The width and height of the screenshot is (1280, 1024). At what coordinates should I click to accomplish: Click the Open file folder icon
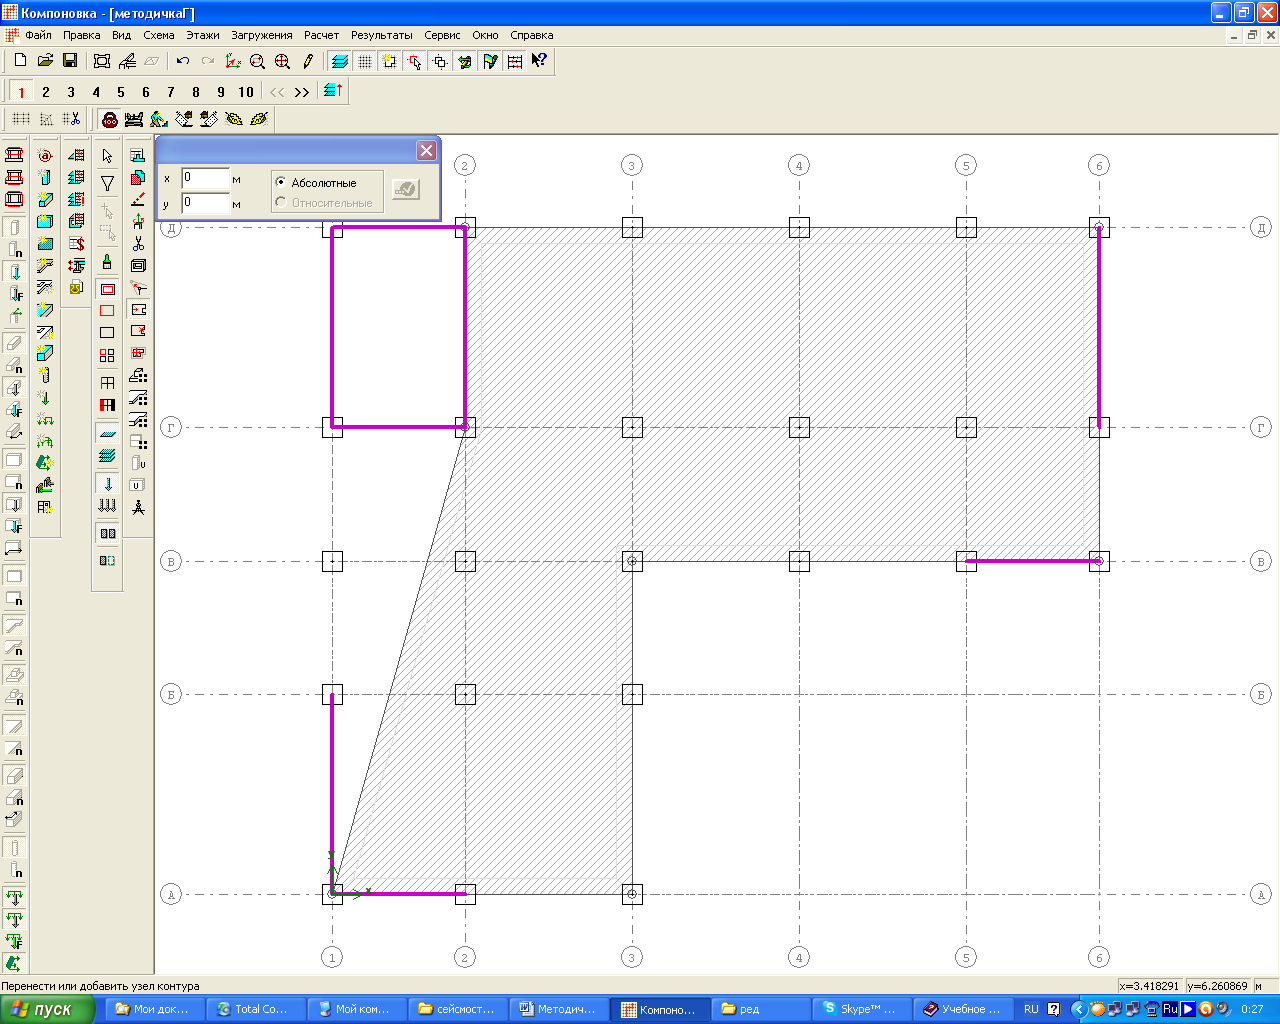(x=45, y=61)
